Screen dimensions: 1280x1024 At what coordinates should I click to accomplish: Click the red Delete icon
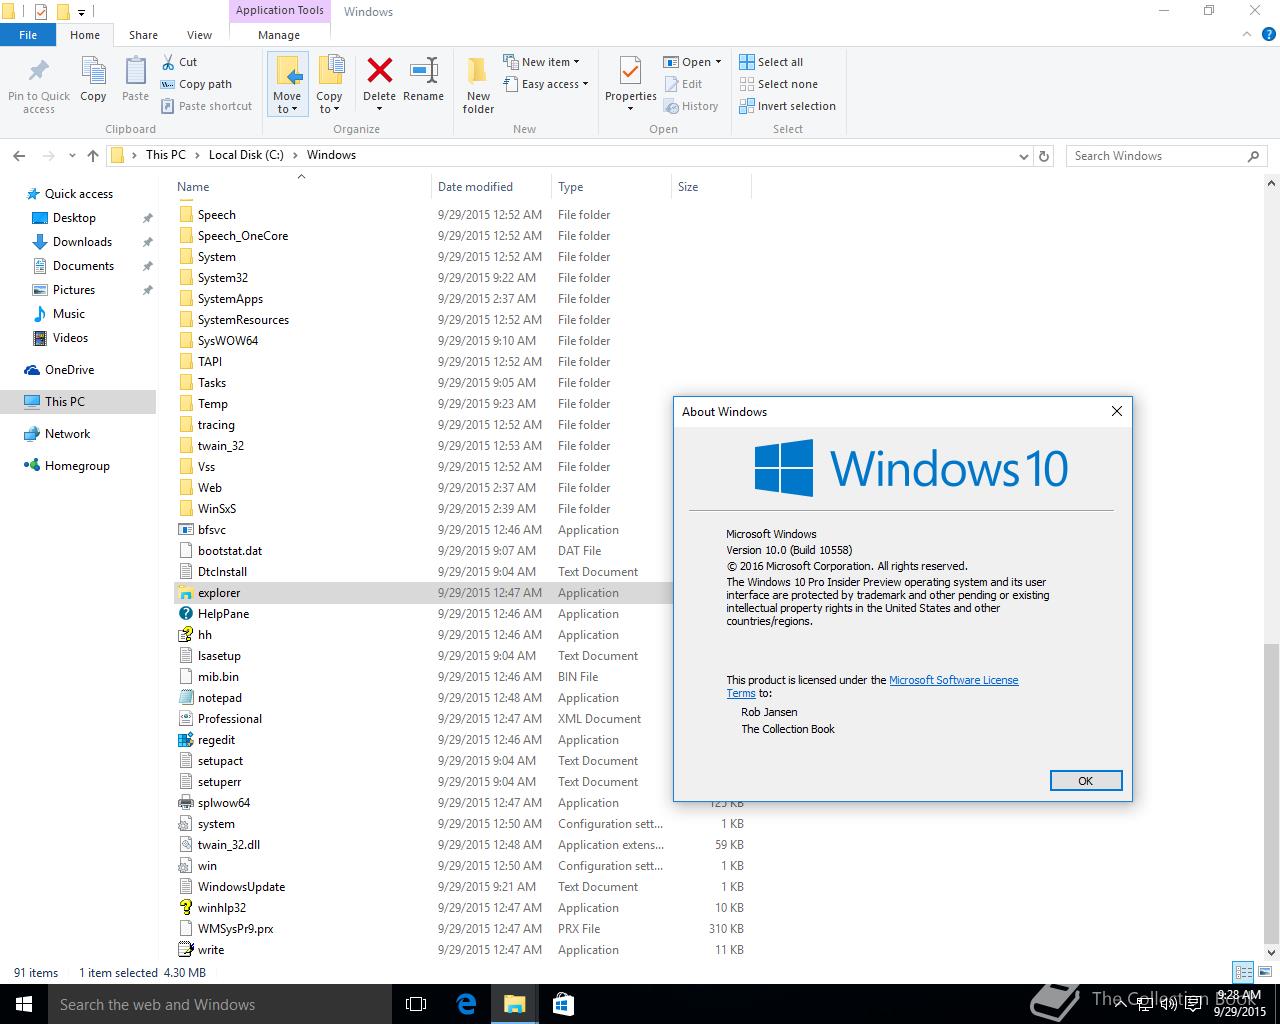point(379,70)
